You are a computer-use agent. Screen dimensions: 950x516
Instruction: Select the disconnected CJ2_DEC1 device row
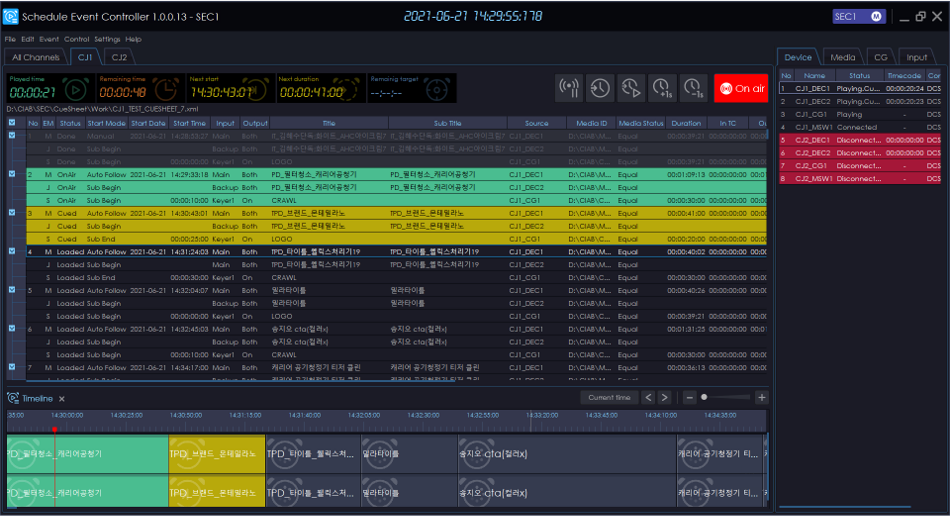pos(860,140)
